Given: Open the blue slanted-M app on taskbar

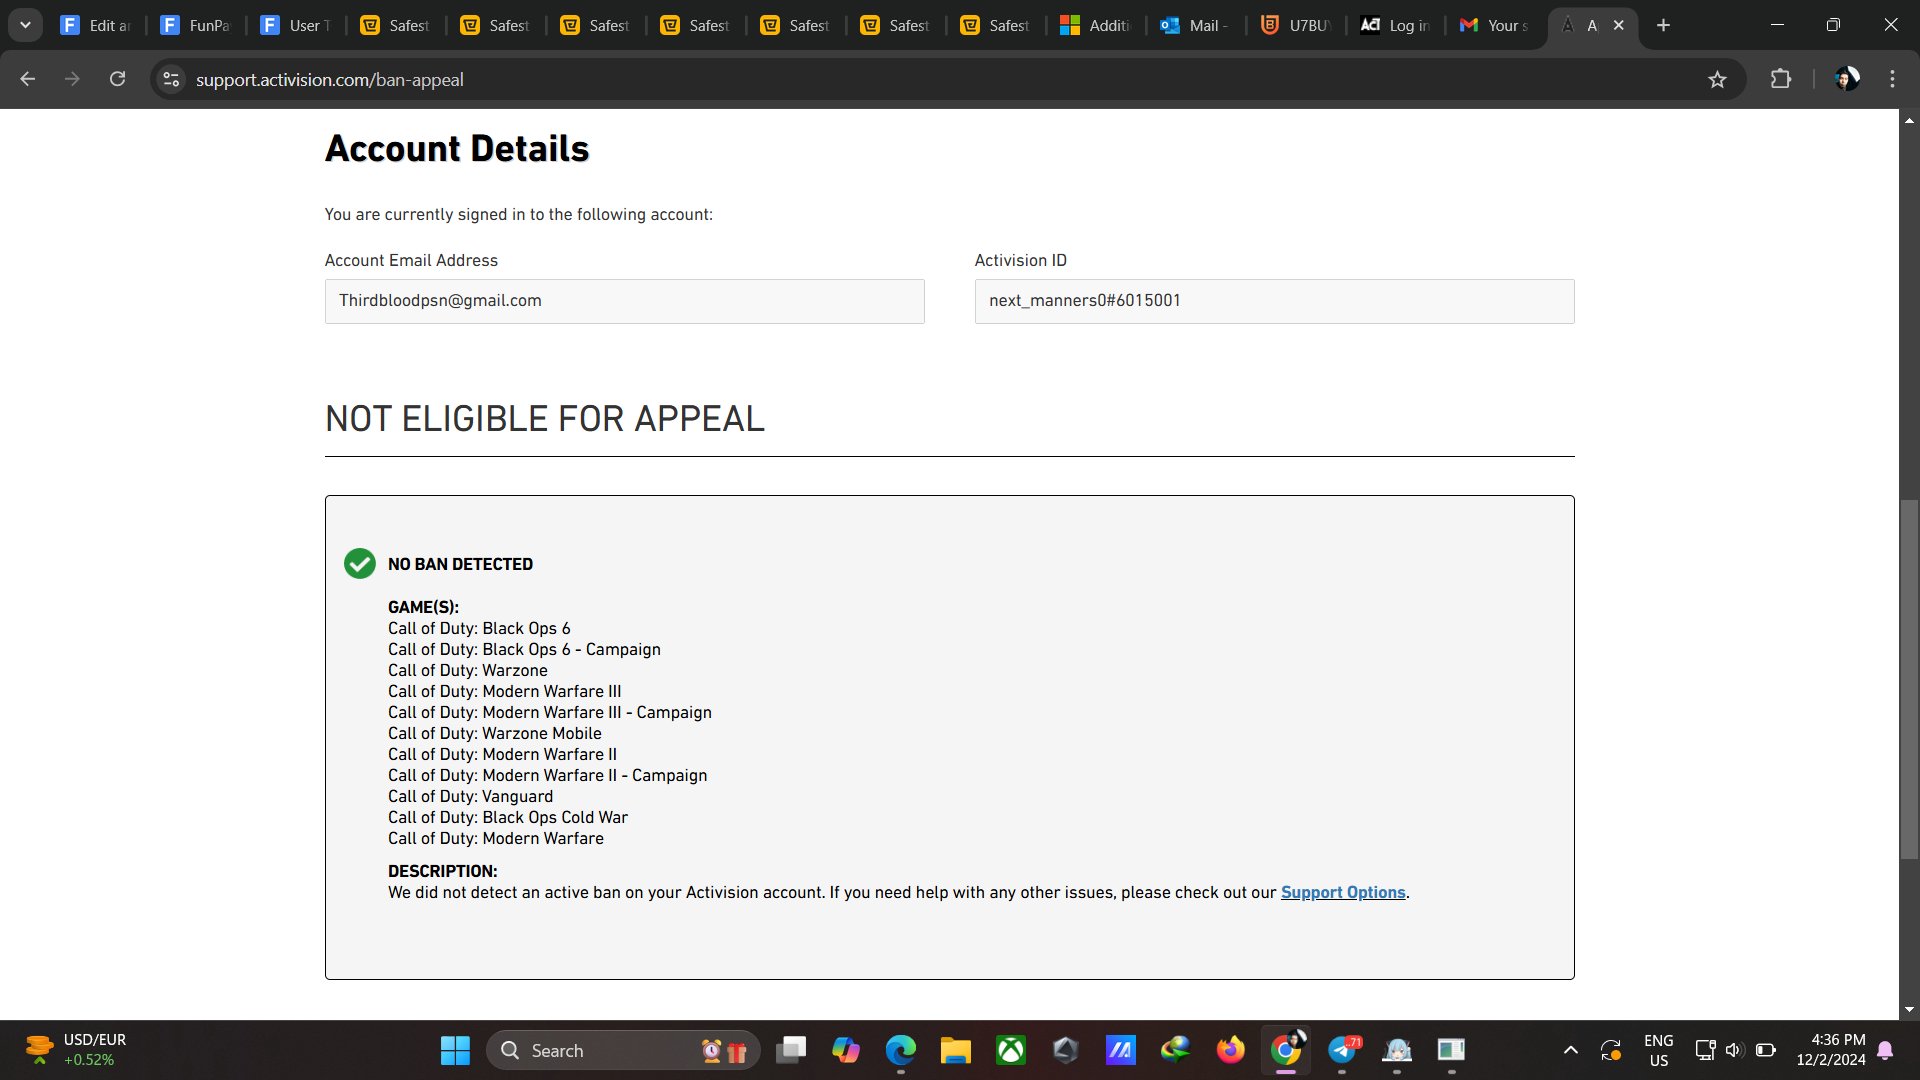Looking at the screenshot, I should pyautogui.click(x=1121, y=1050).
